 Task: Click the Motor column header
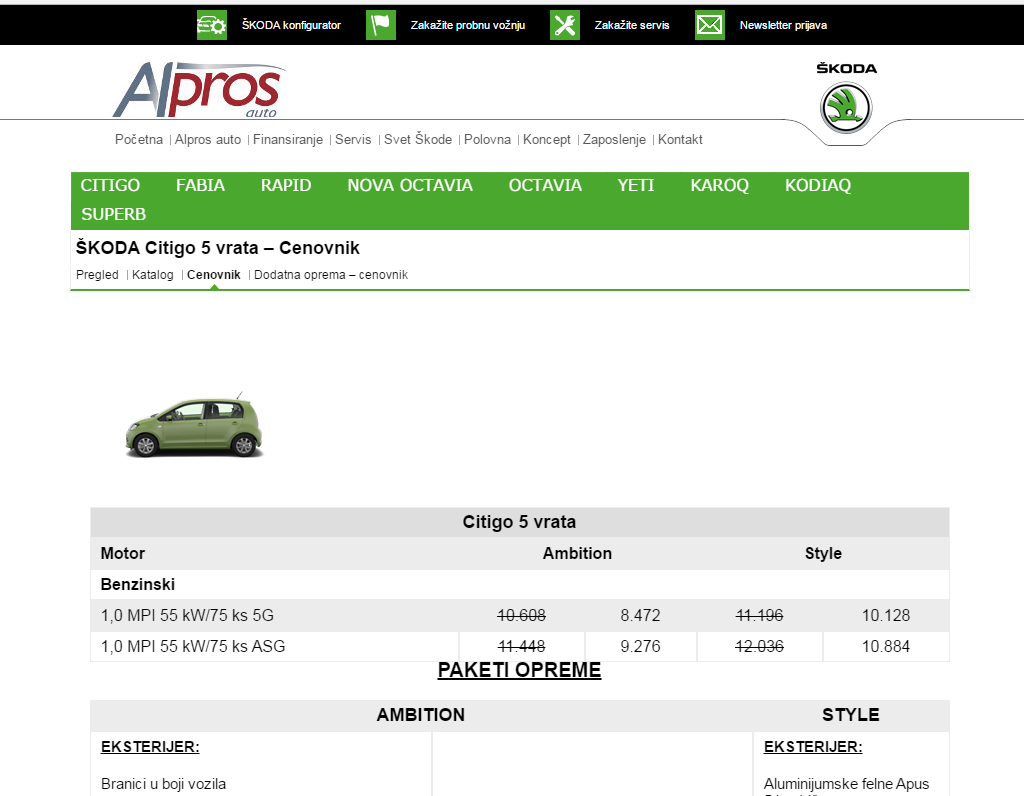coord(123,553)
